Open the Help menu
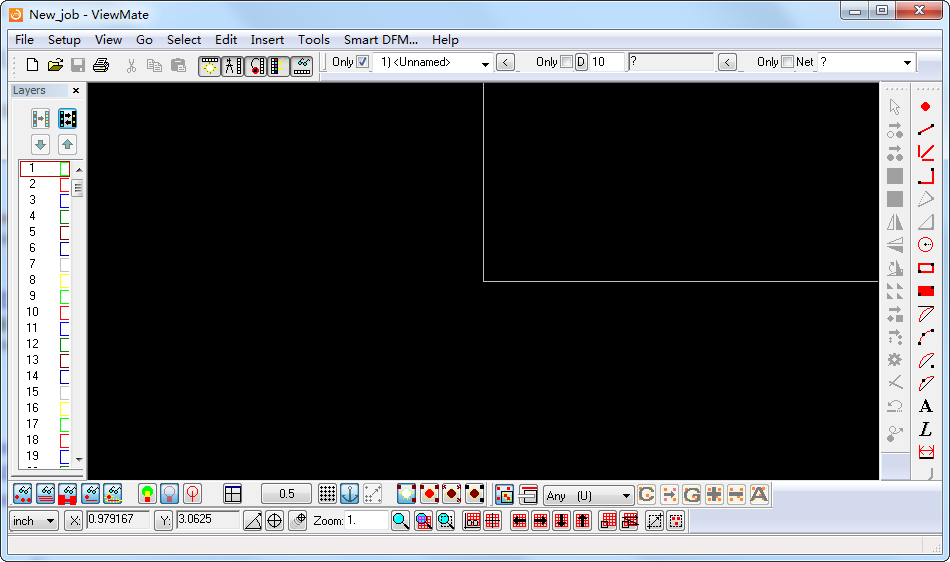This screenshot has width=950, height=562. pos(445,40)
